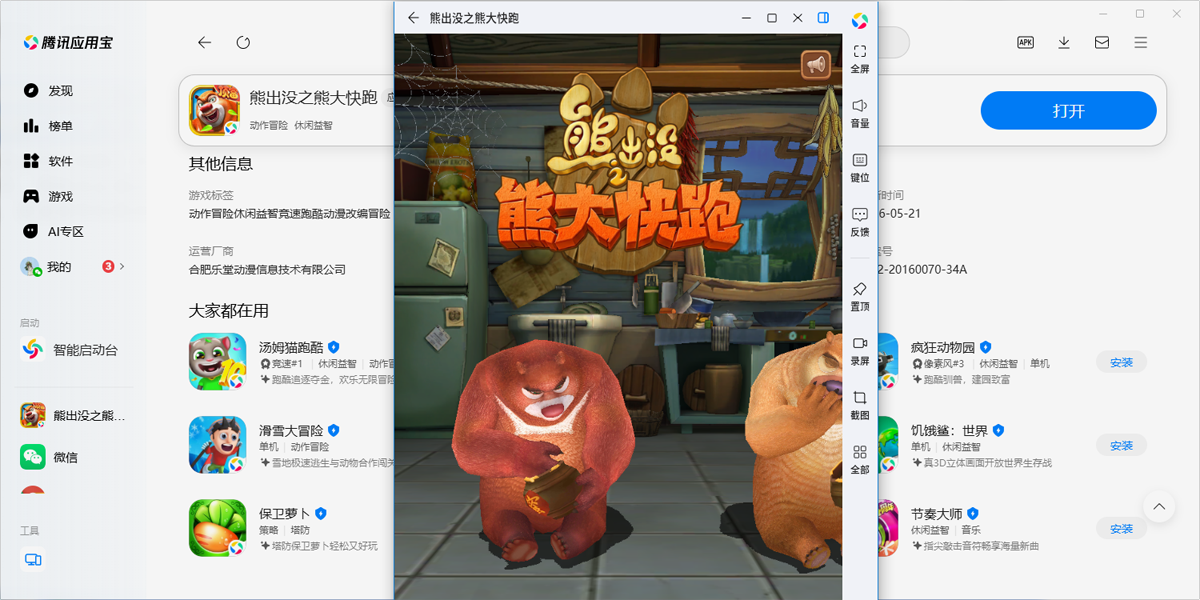The image size is (1200, 600).
Task: Click the 其他信息 heading
Action: pyautogui.click(x=221, y=164)
